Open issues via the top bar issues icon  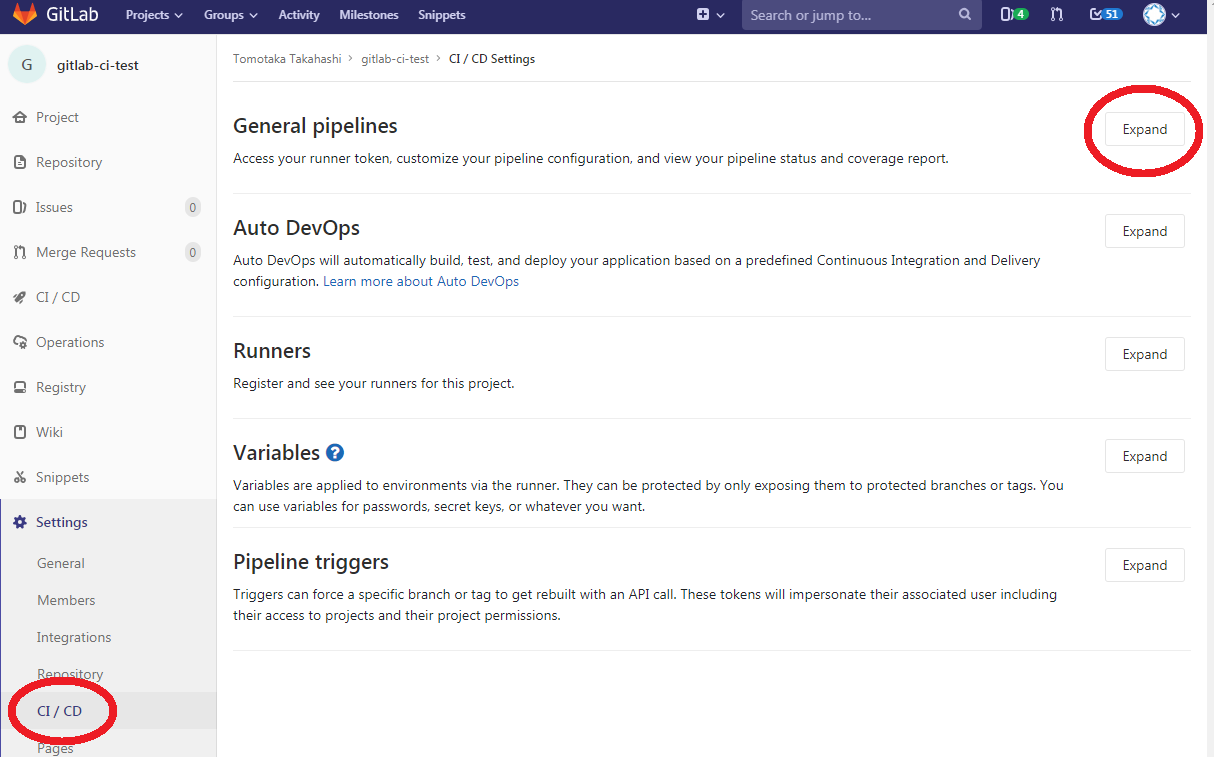click(1012, 15)
